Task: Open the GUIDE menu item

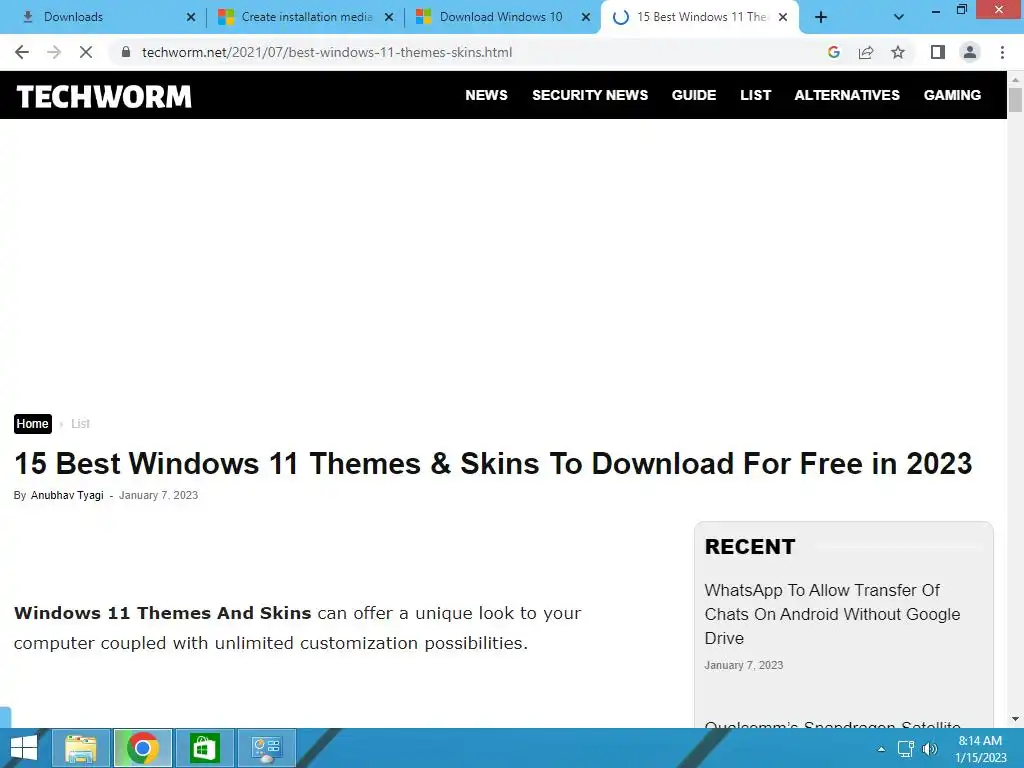Action: tap(694, 95)
